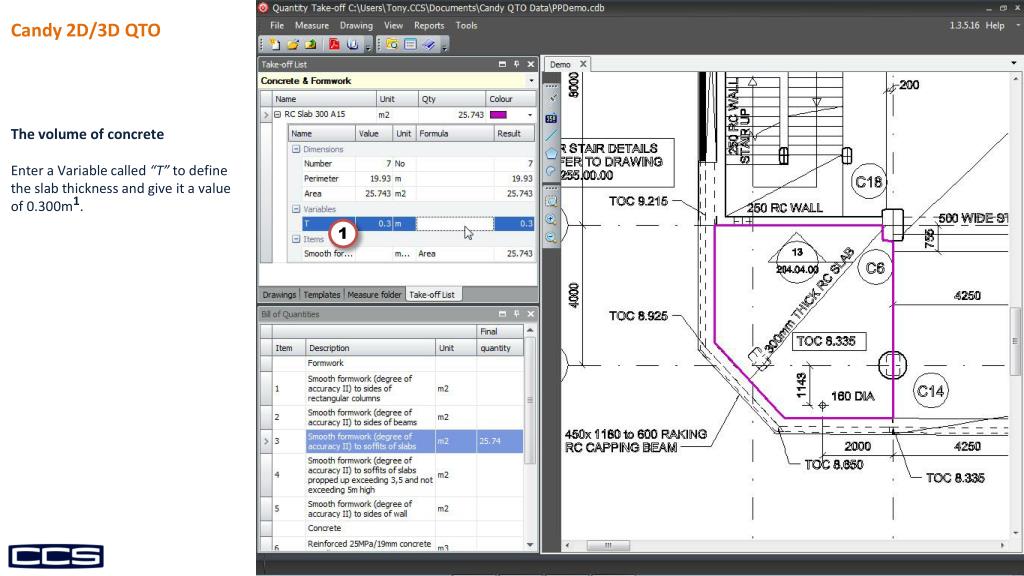
Task: Click the Qty column header in Take-off List
Action: [451, 99]
